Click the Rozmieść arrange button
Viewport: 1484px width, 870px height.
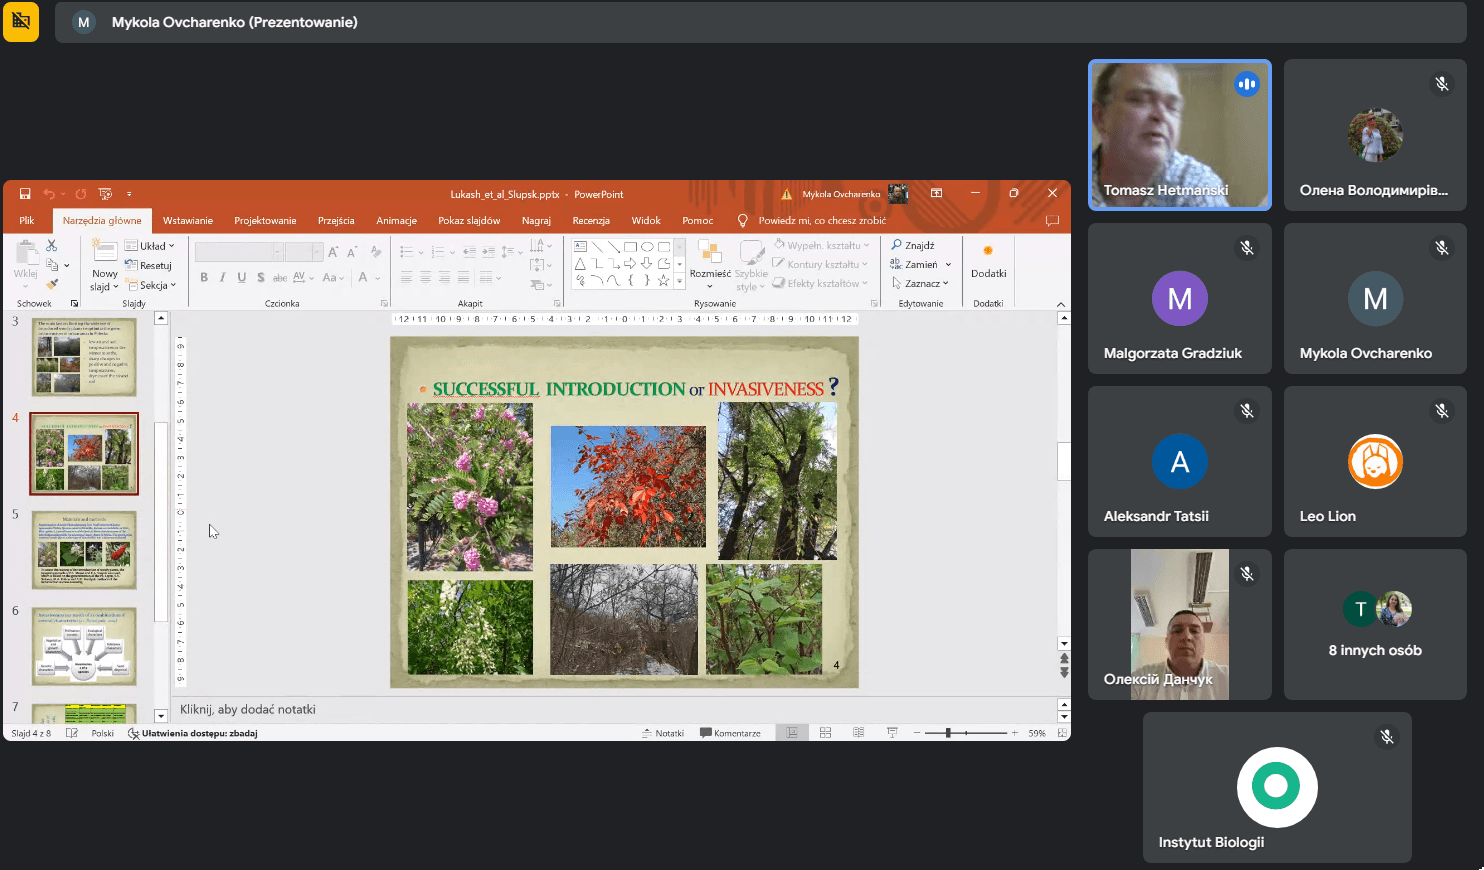pyautogui.click(x=710, y=264)
